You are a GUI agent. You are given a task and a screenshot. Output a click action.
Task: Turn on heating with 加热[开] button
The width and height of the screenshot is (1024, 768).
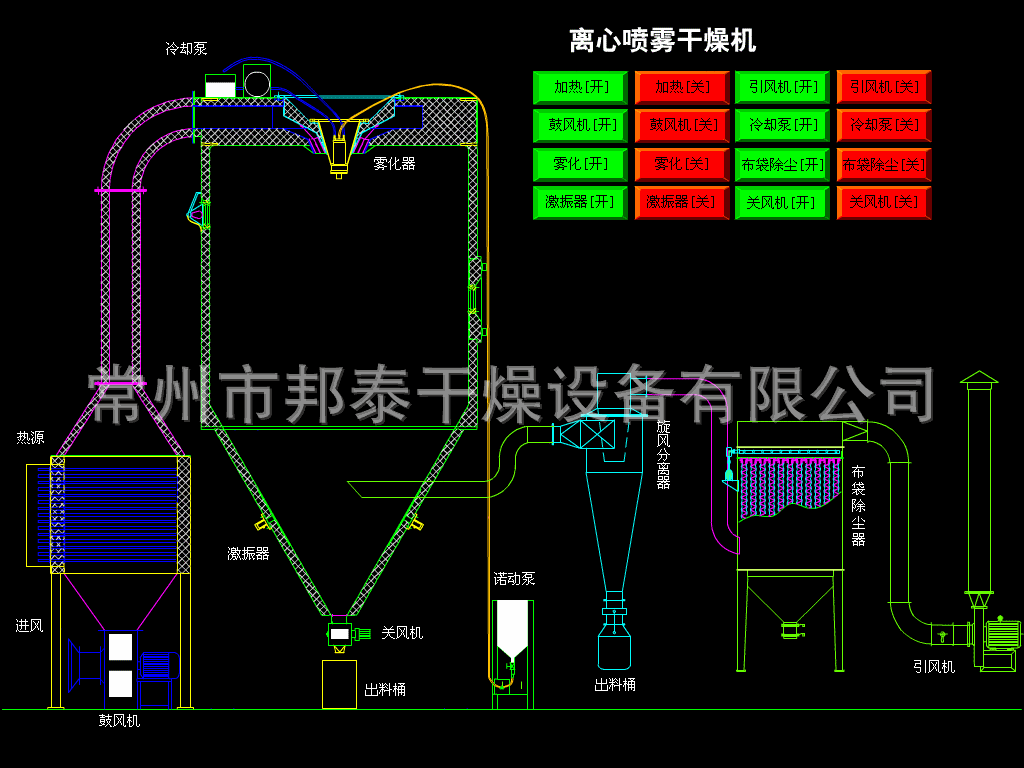tap(578, 88)
